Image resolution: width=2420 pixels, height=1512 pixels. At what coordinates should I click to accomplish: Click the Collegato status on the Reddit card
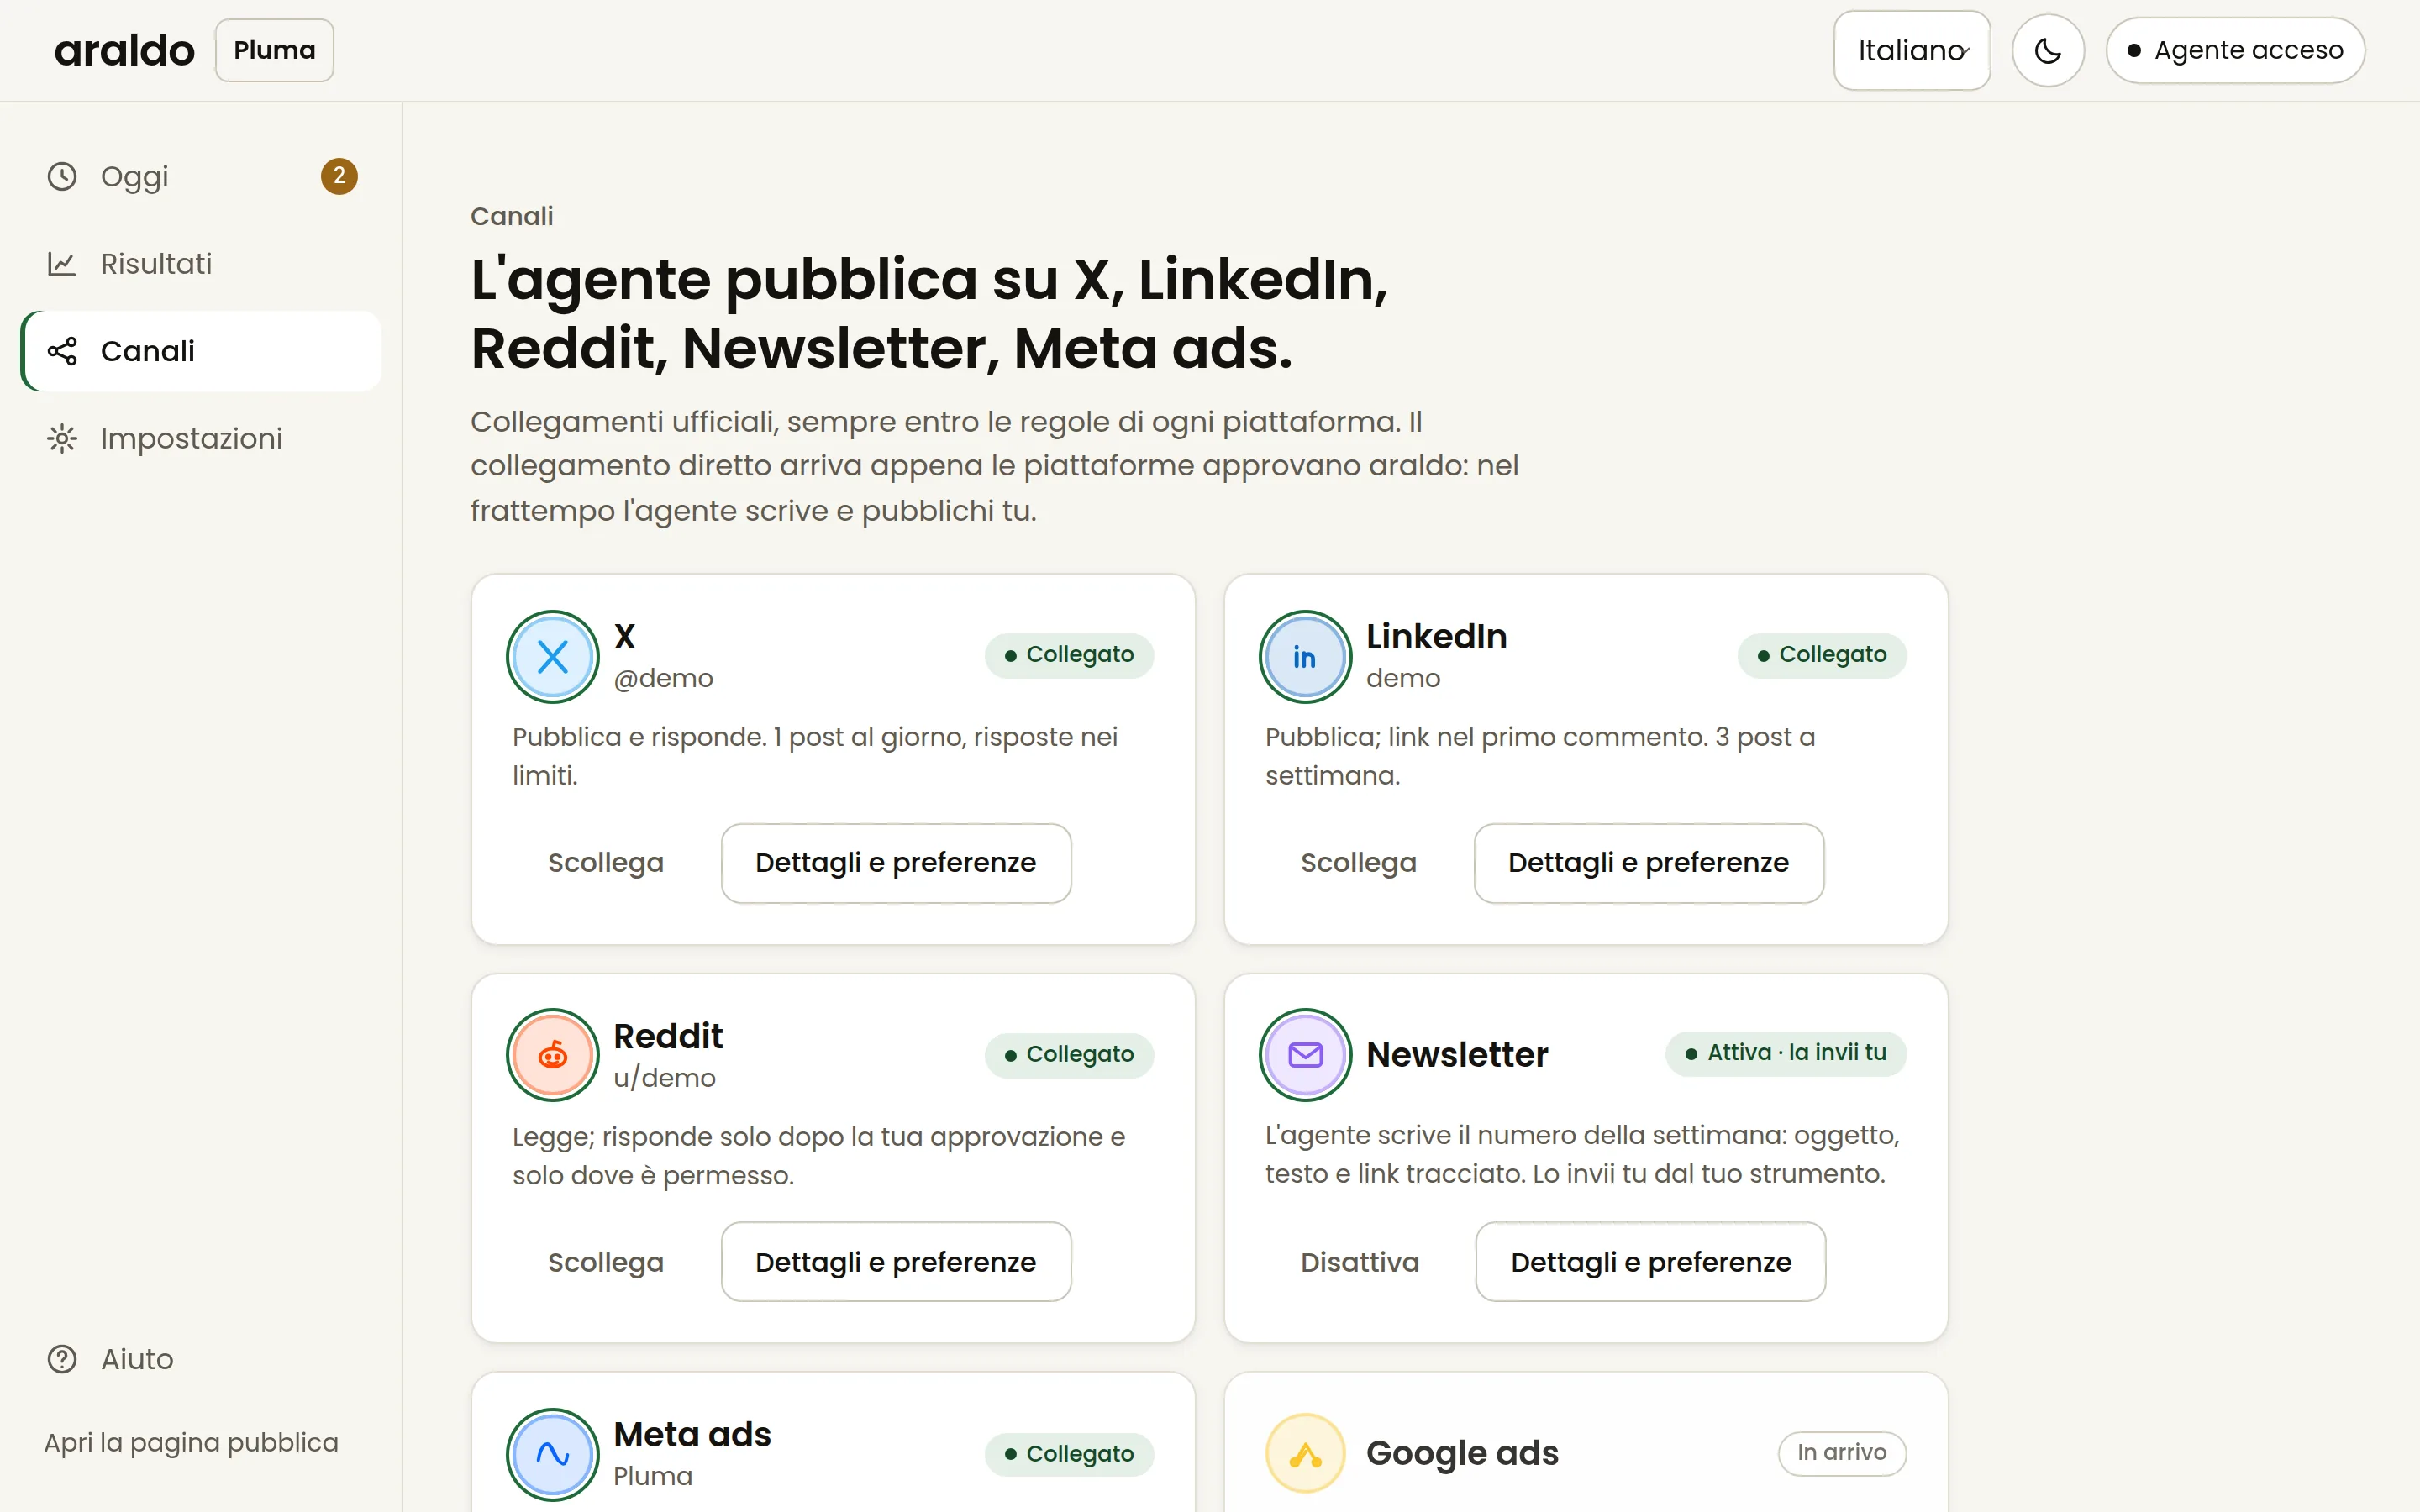[x=1069, y=1054]
